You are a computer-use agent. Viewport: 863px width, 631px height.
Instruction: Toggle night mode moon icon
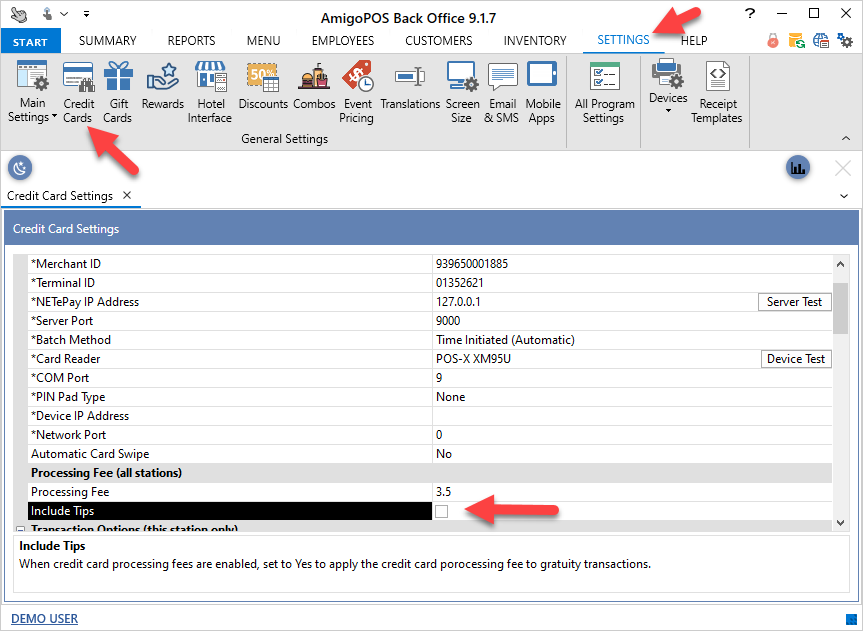(20, 168)
